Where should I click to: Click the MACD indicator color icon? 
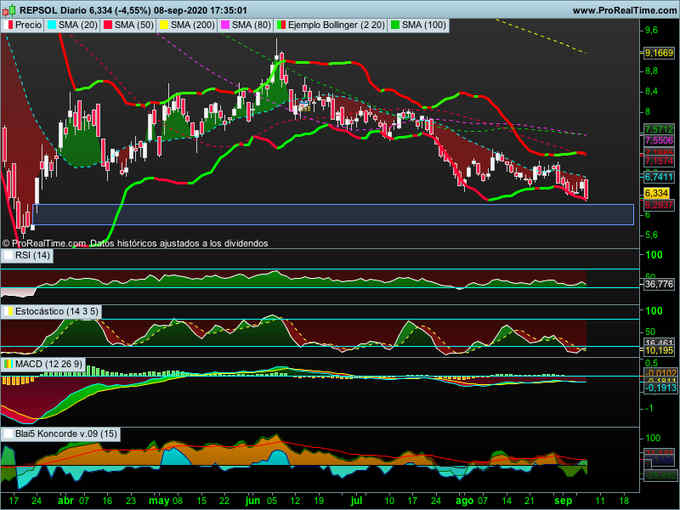tap(9, 364)
